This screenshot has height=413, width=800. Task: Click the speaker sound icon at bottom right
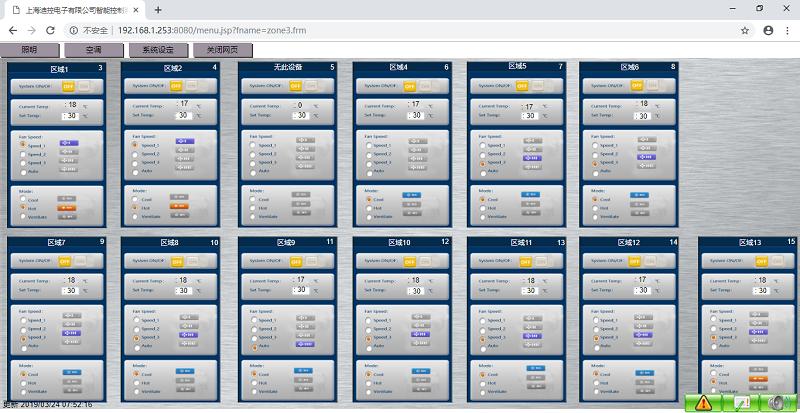[775, 402]
